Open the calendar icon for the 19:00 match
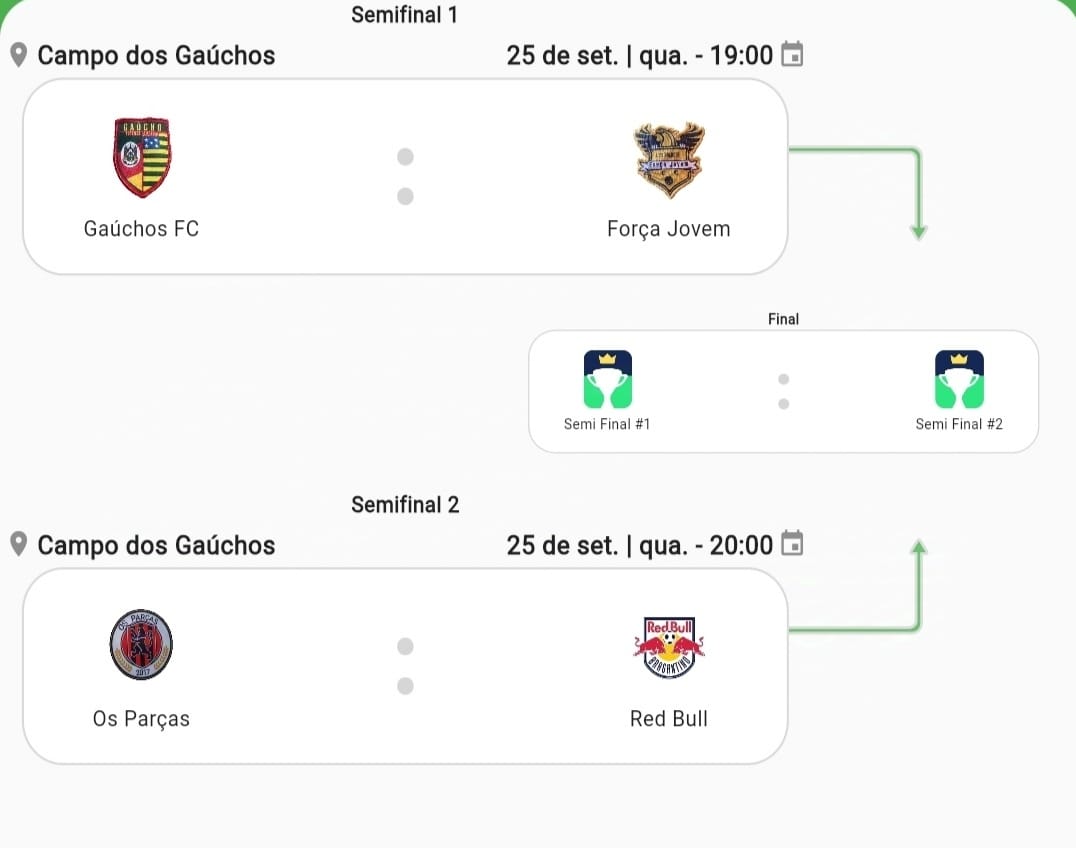The image size is (1076, 848). 794,55
